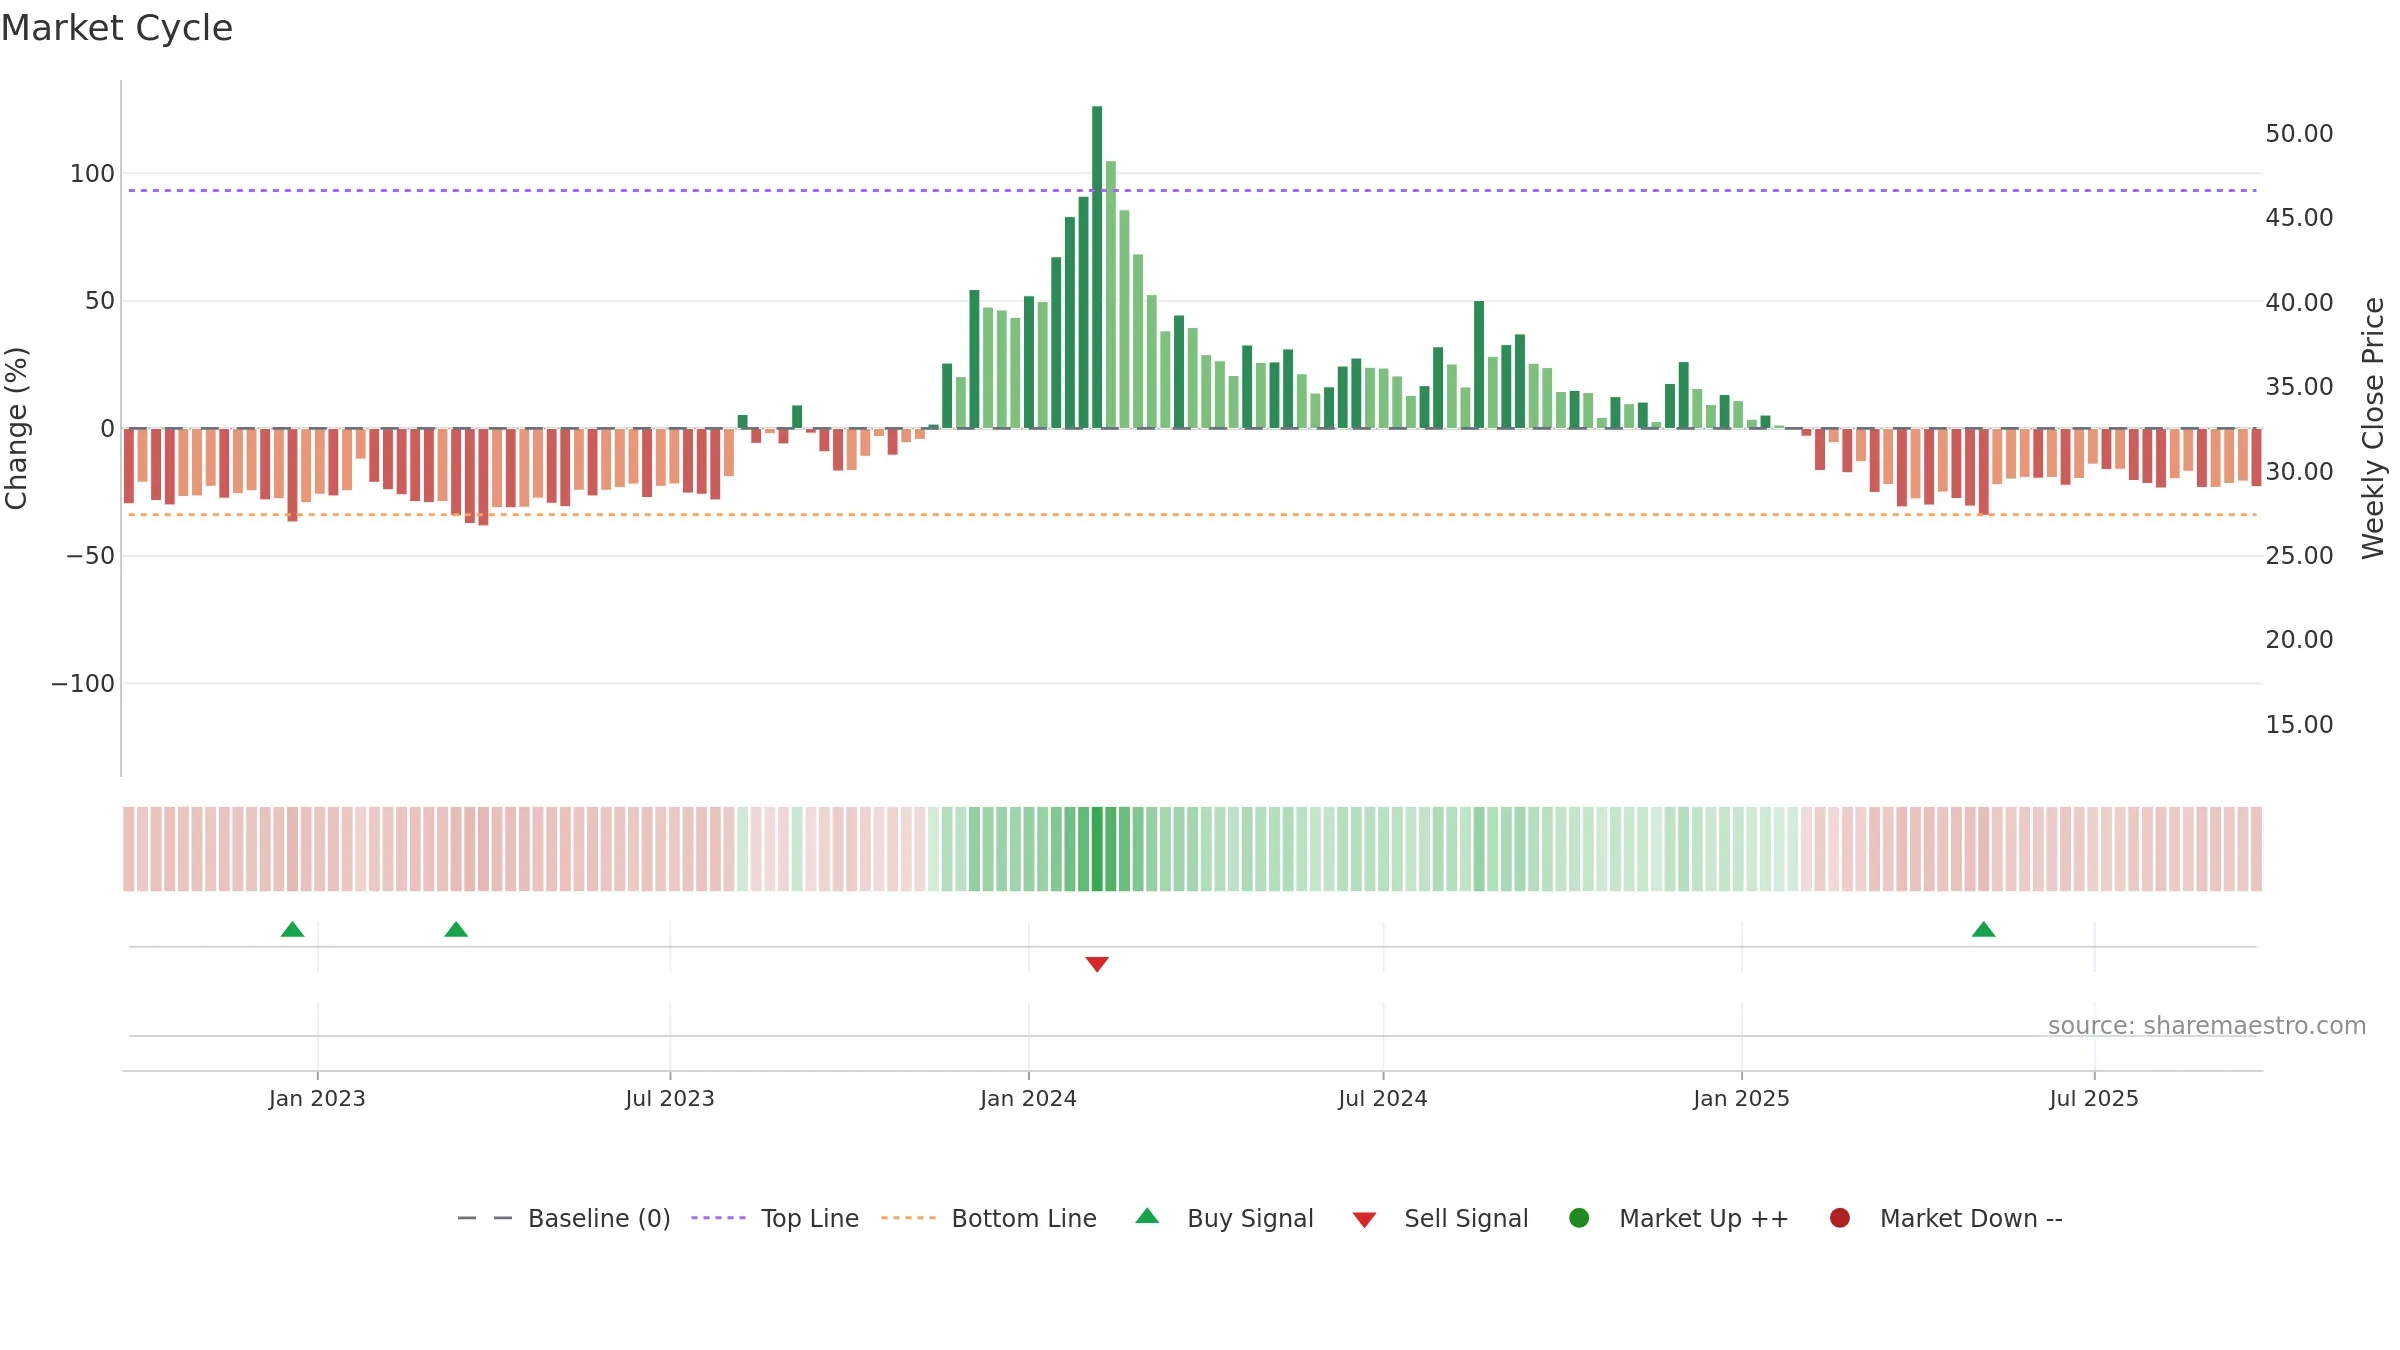Viewport: 2400px width, 1350px height.
Task: Click the 20.00 price tick label
Action: (x=2299, y=640)
